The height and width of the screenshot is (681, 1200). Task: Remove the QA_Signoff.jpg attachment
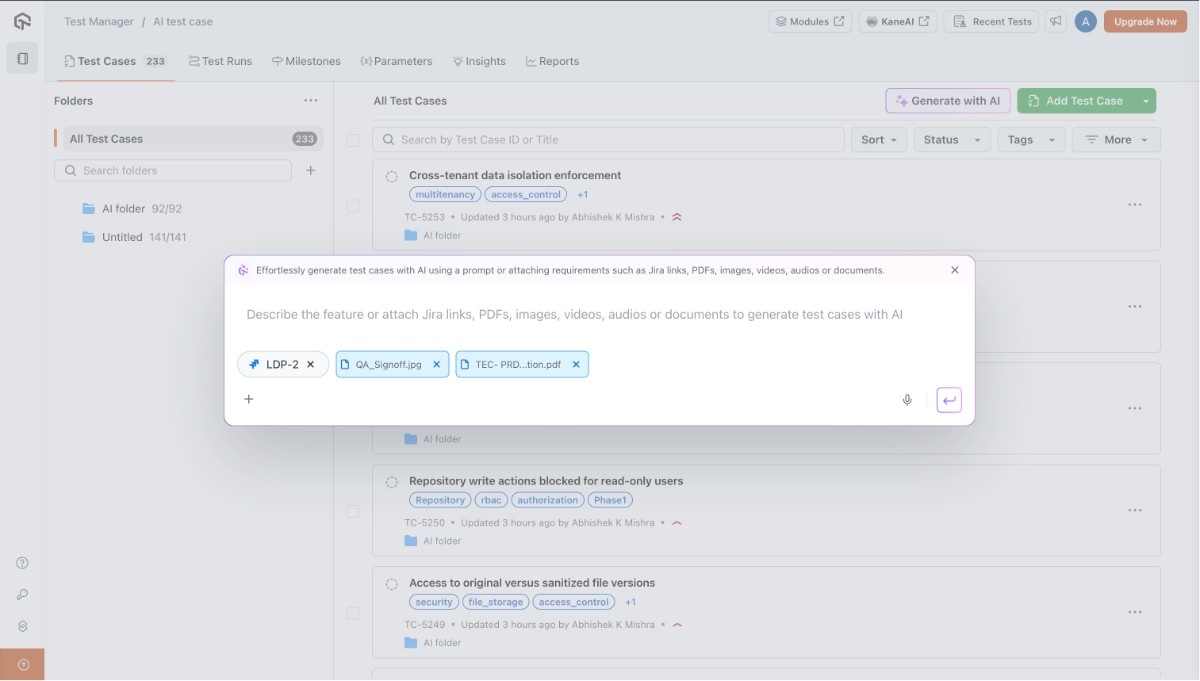(436, 365)
